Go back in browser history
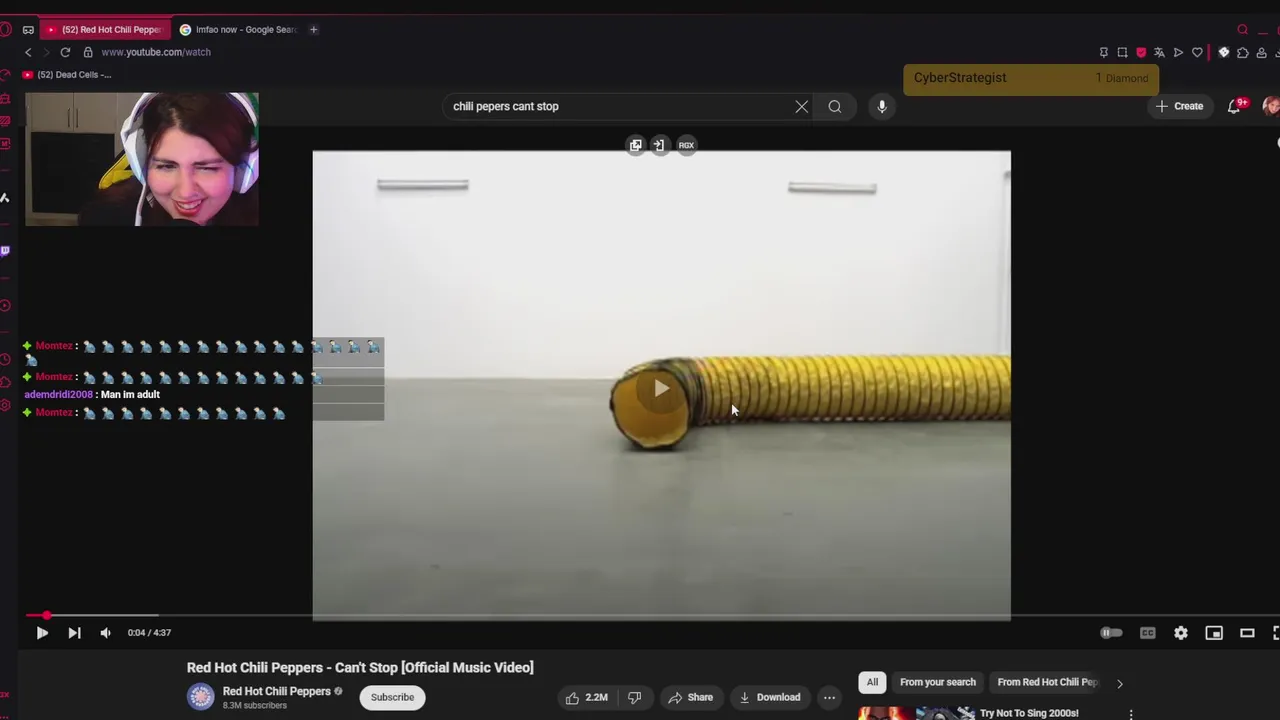1280x720 pixels. tap(28, 52)
